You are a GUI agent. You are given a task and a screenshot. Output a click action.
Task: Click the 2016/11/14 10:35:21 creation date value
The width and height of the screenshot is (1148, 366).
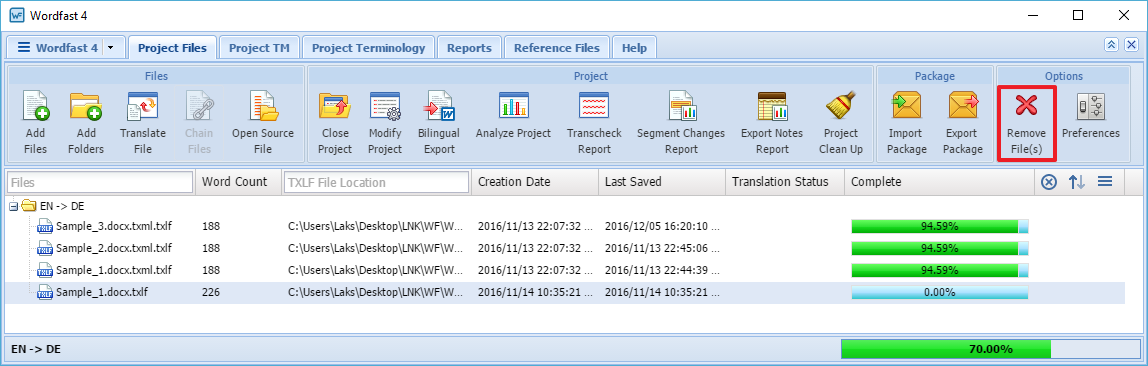(x=535, y=292)
